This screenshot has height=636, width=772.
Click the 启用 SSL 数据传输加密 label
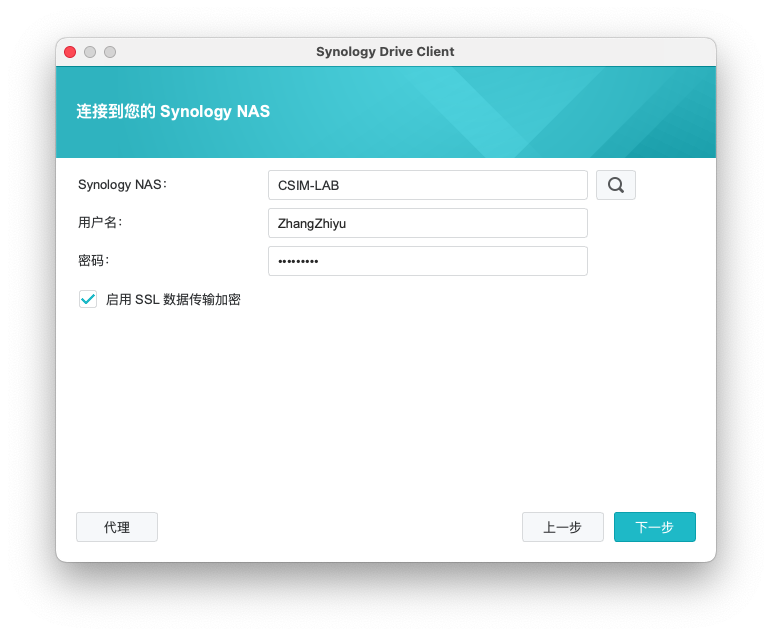(x=173, y=299)
